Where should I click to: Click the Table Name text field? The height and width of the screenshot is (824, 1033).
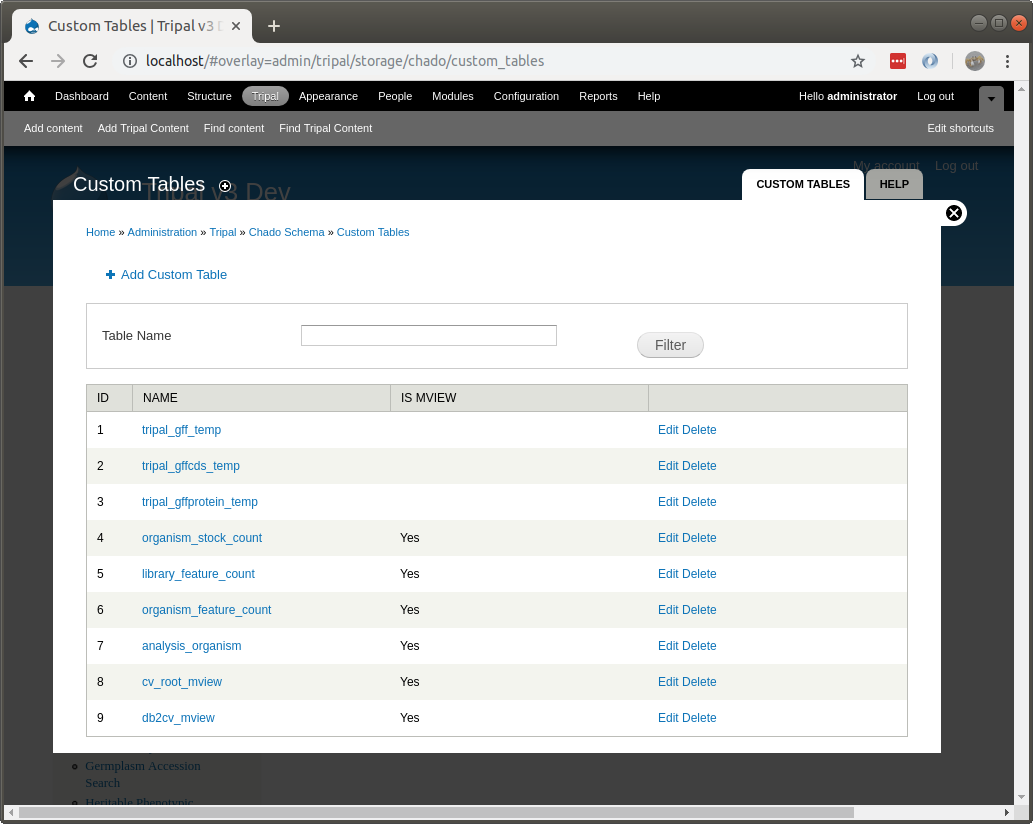(428, 336)
